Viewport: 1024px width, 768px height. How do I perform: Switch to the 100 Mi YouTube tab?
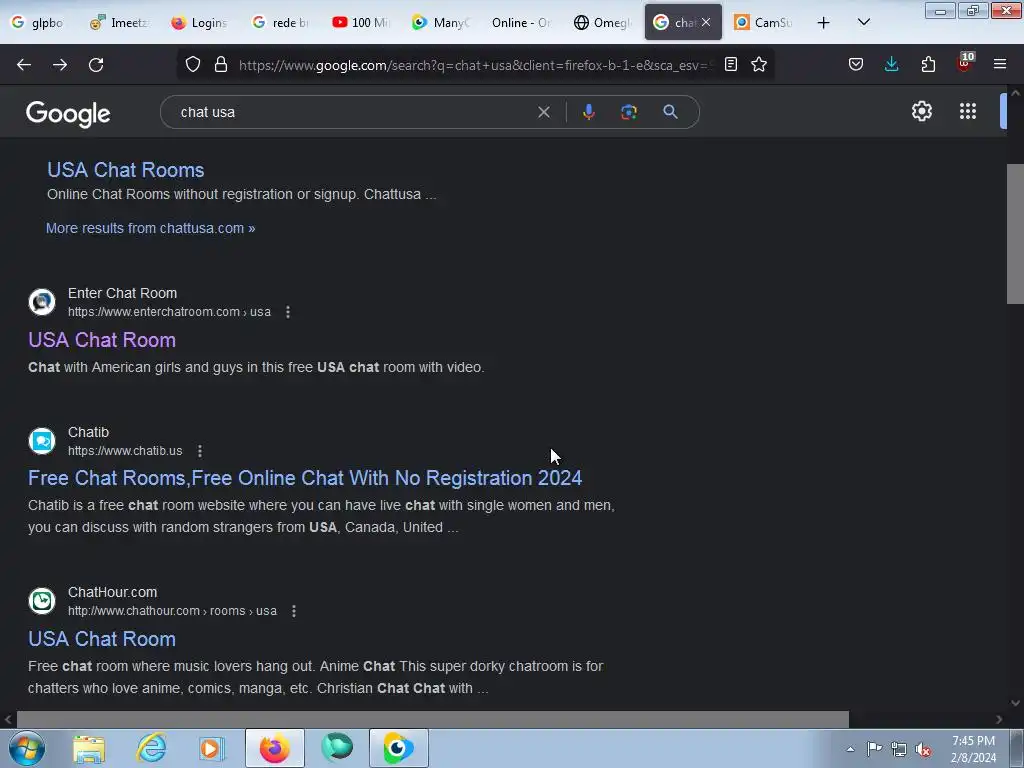[360, 22]
